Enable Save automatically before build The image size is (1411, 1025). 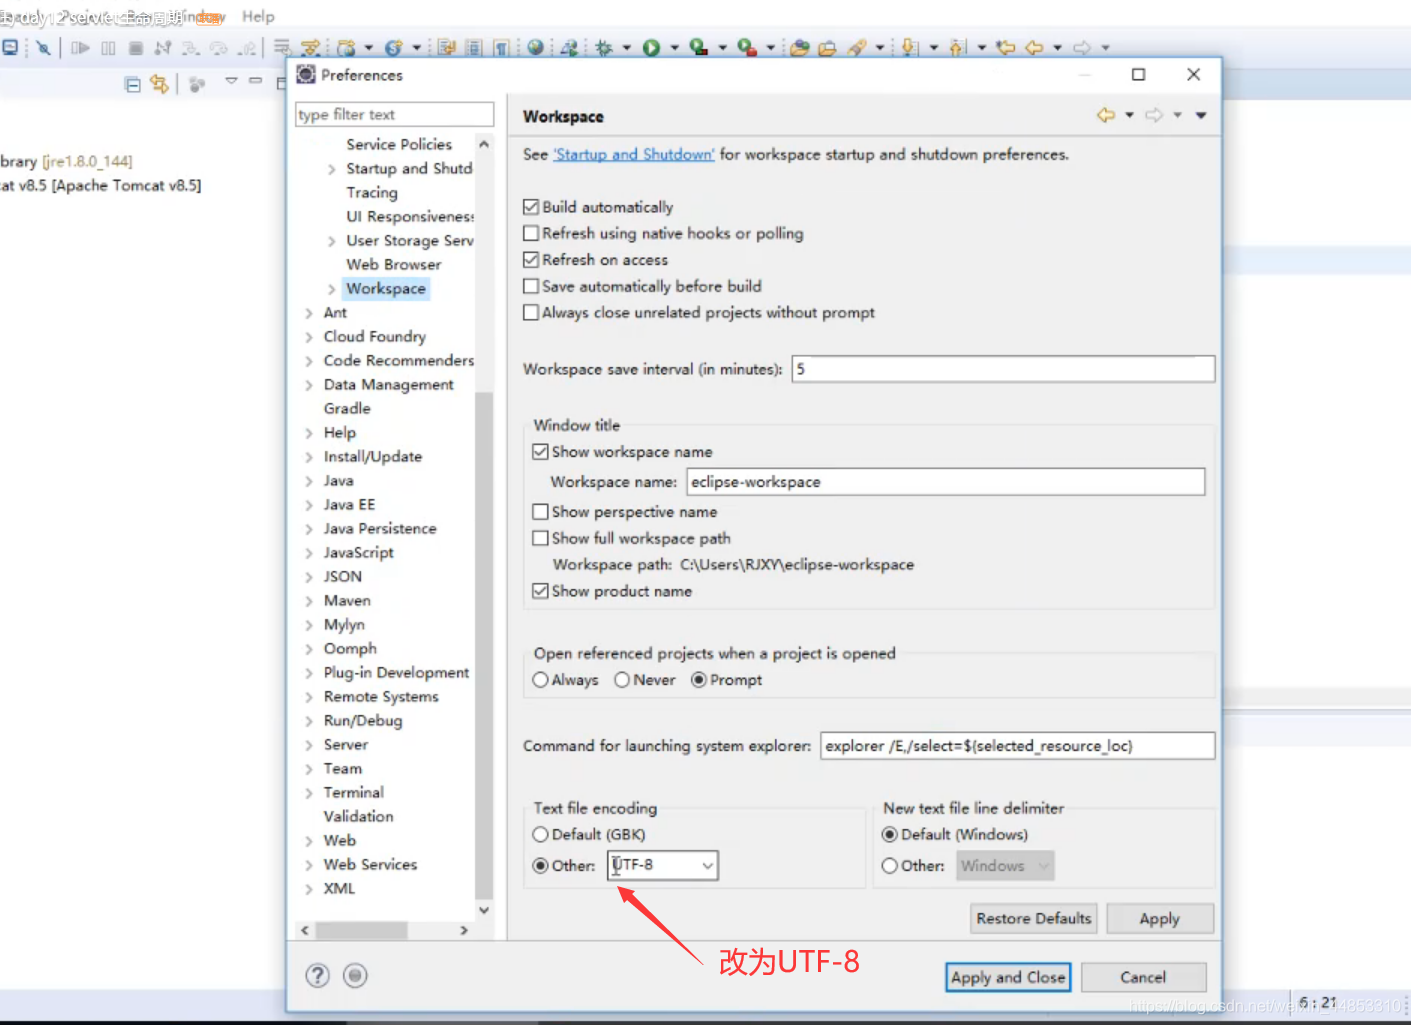[x=531, y=286]
